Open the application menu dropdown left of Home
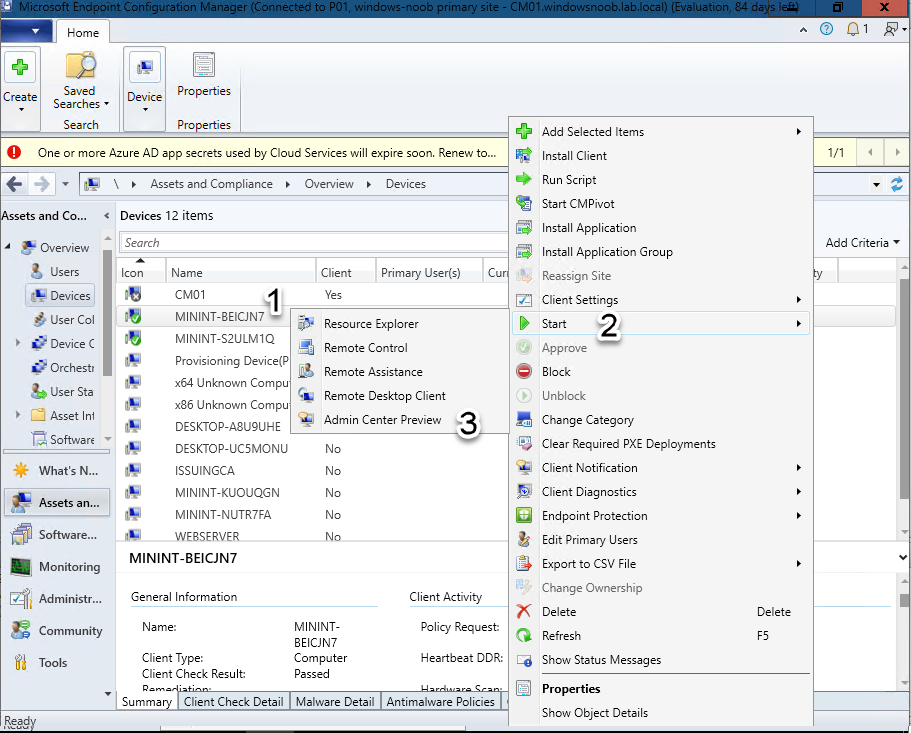Image resolution: width=911 pixels, height=733 pixels. 26,31
